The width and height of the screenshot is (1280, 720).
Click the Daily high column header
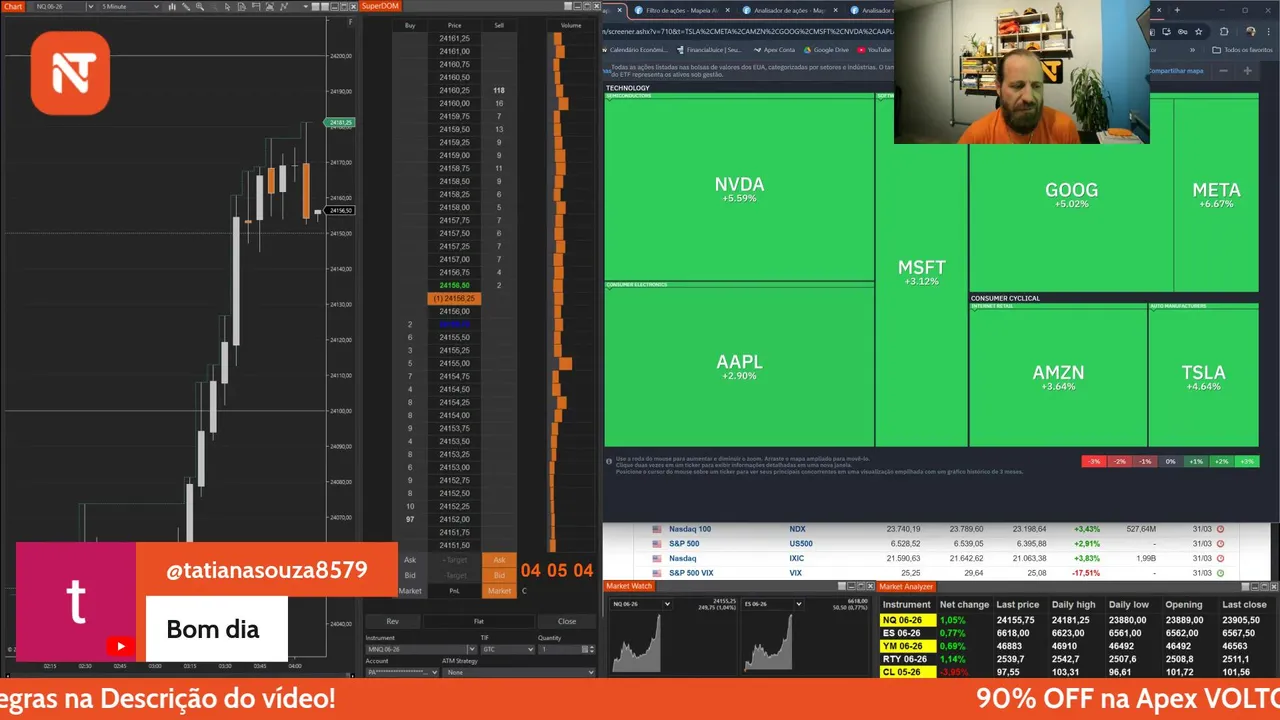pos(1073,604)
